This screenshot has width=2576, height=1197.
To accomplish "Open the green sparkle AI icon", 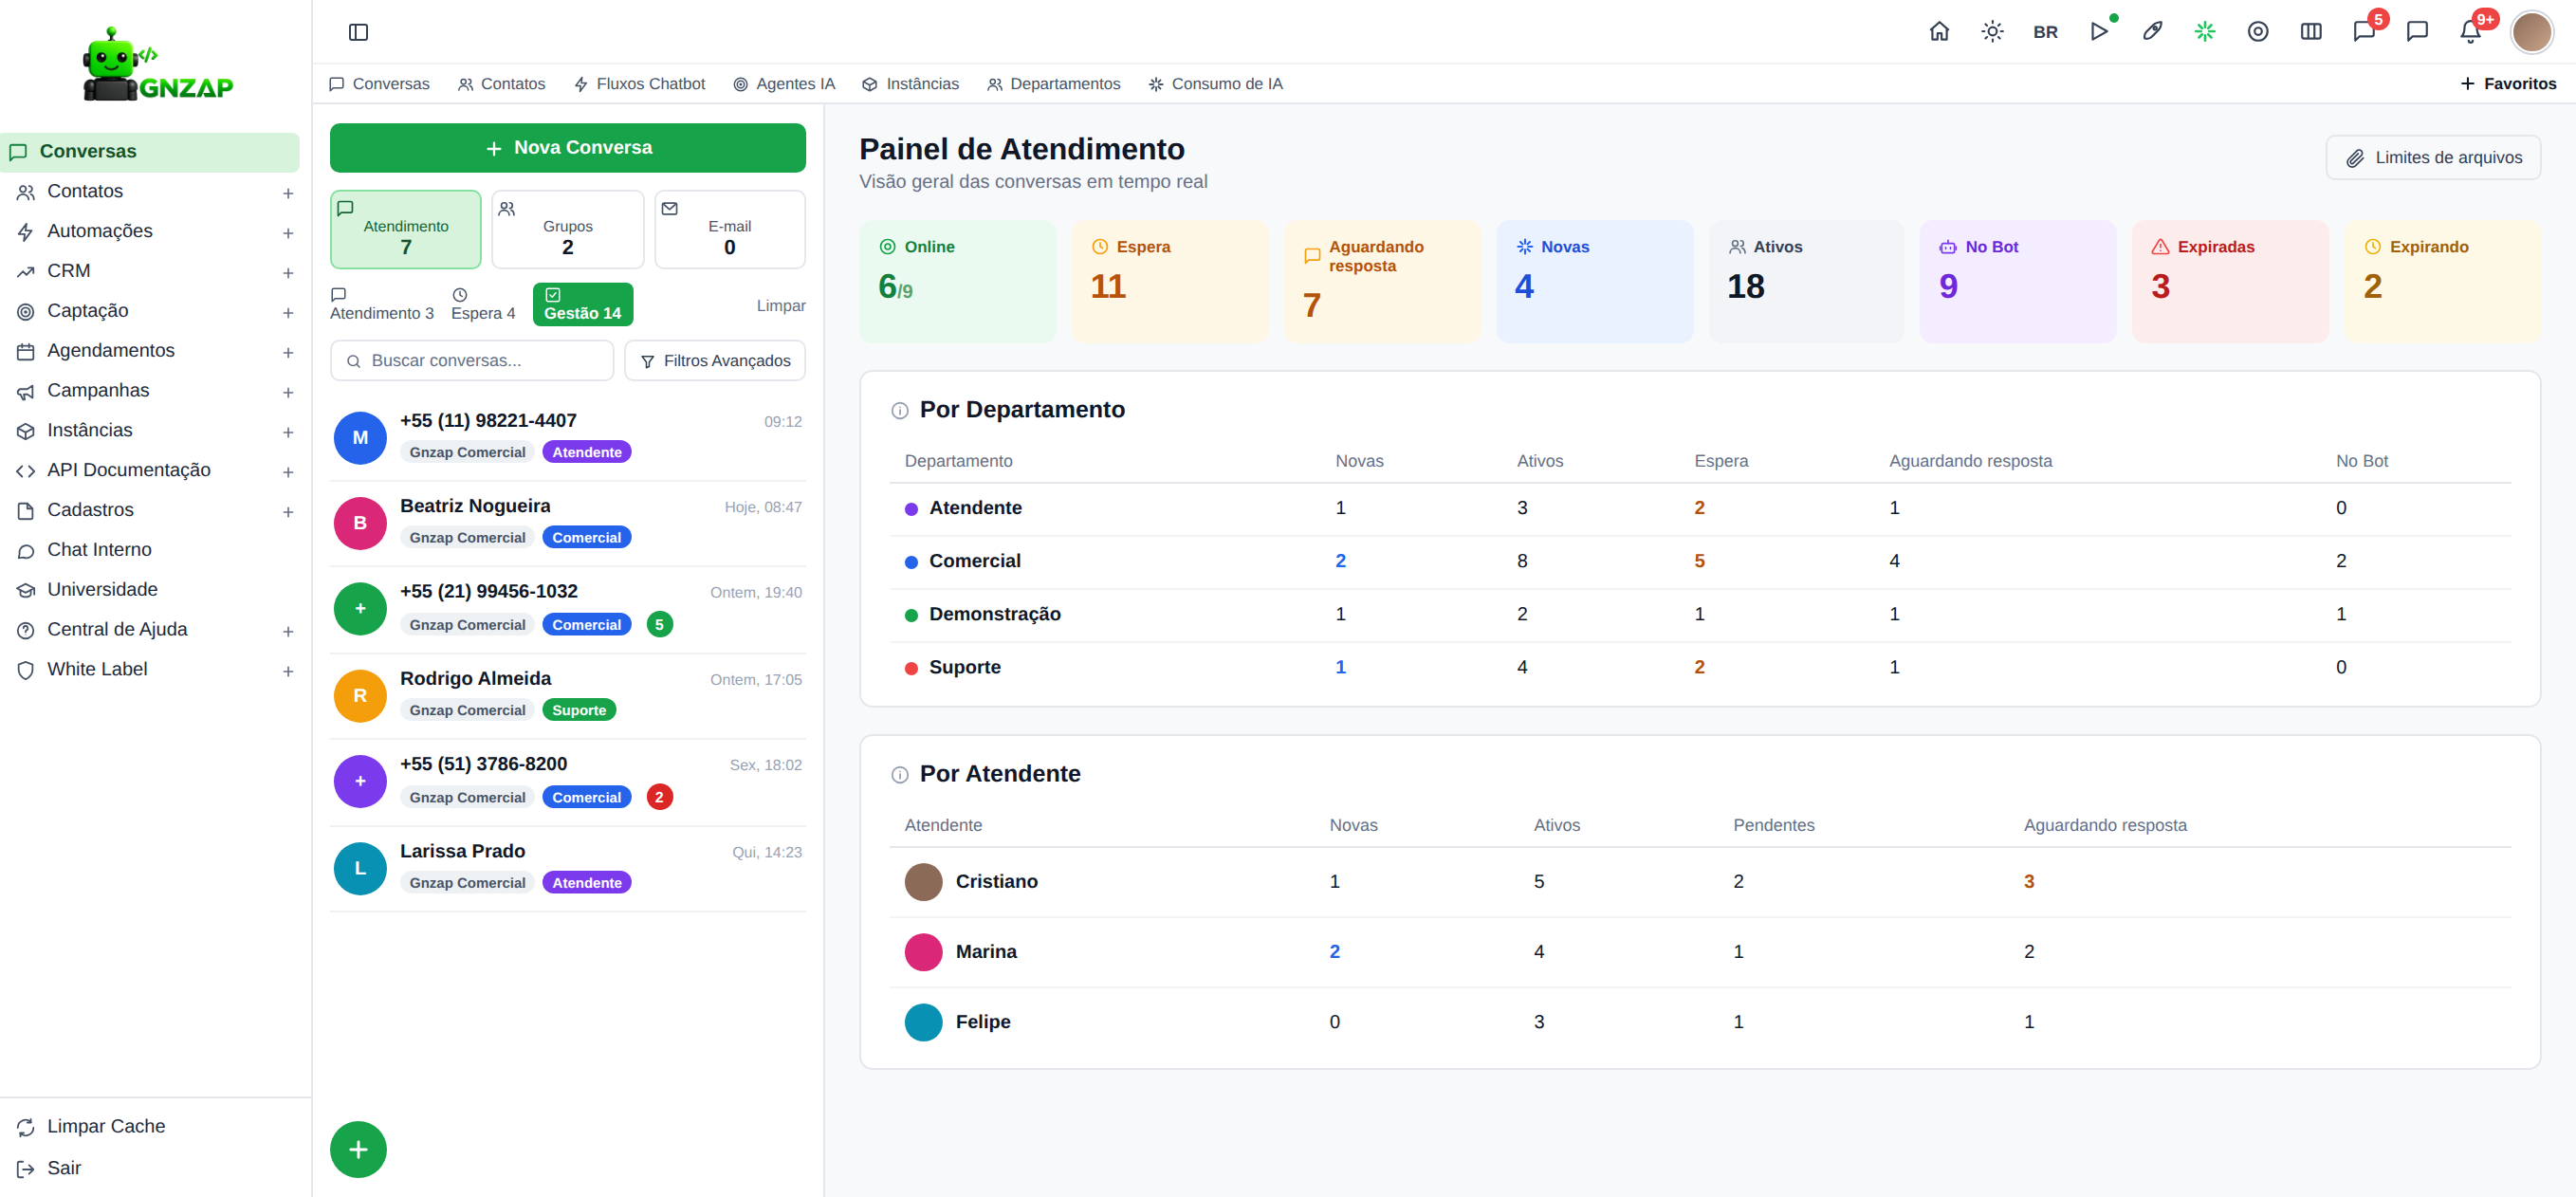I will coord(2205,32).
